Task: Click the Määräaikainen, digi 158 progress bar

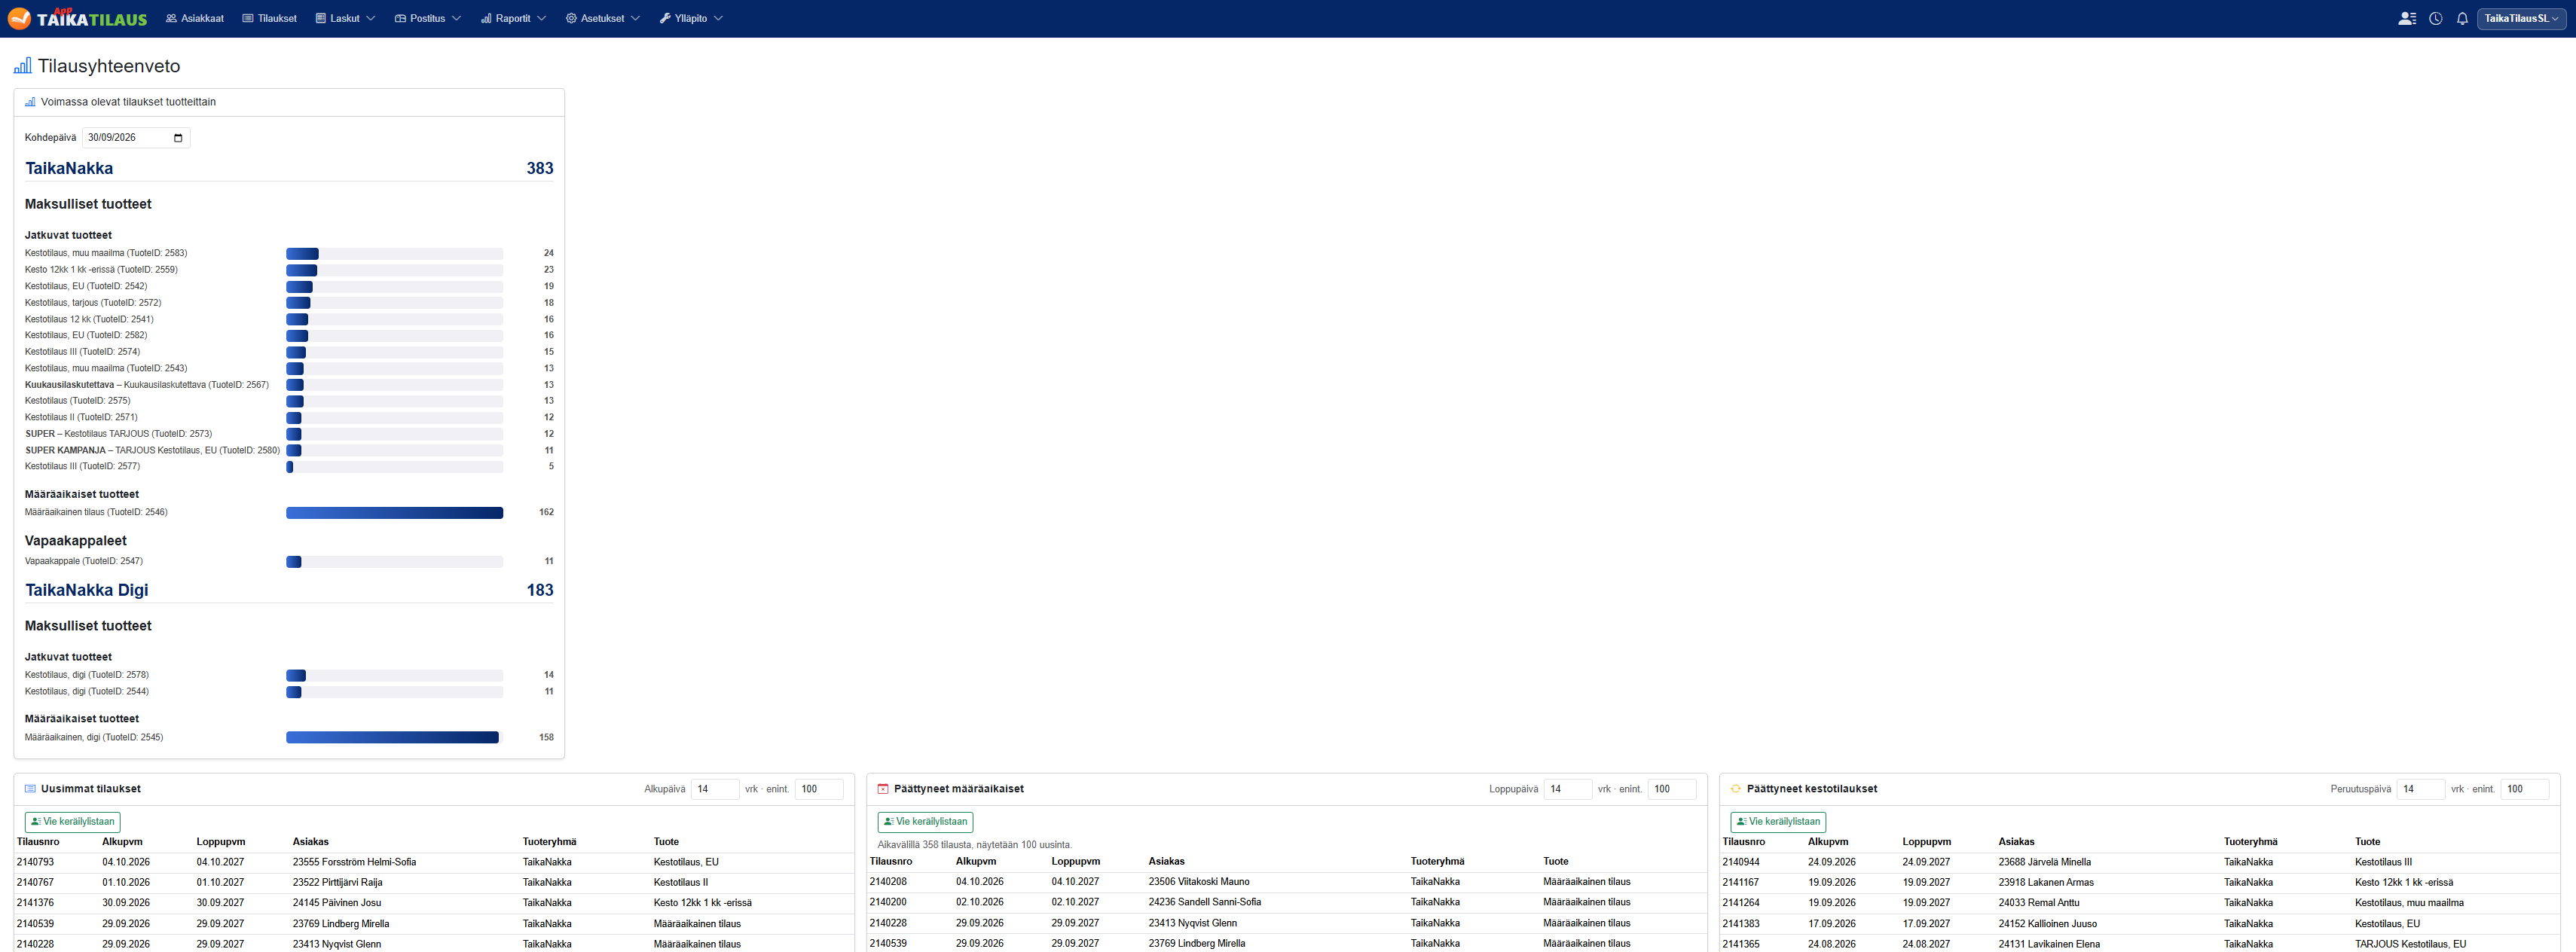Action: coord(392,738)
